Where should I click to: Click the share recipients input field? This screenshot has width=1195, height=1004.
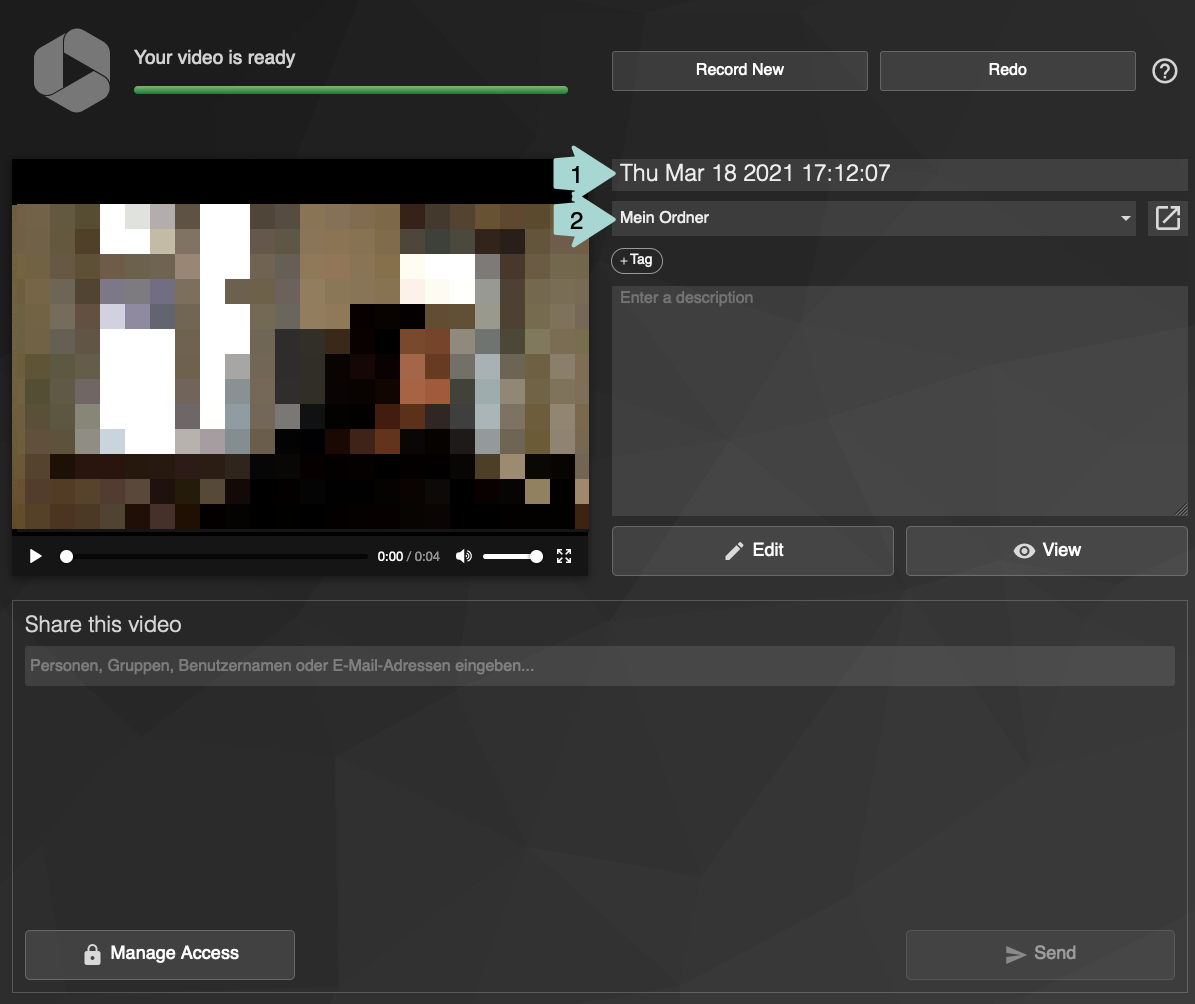click(x=599, y=666)
